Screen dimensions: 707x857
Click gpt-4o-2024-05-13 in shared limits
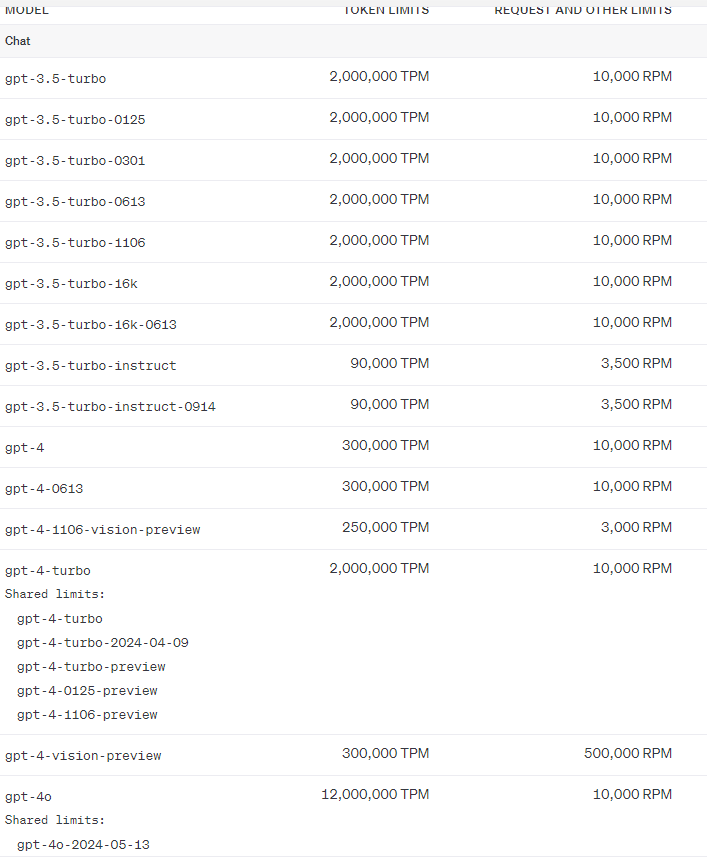click(83, 845)
